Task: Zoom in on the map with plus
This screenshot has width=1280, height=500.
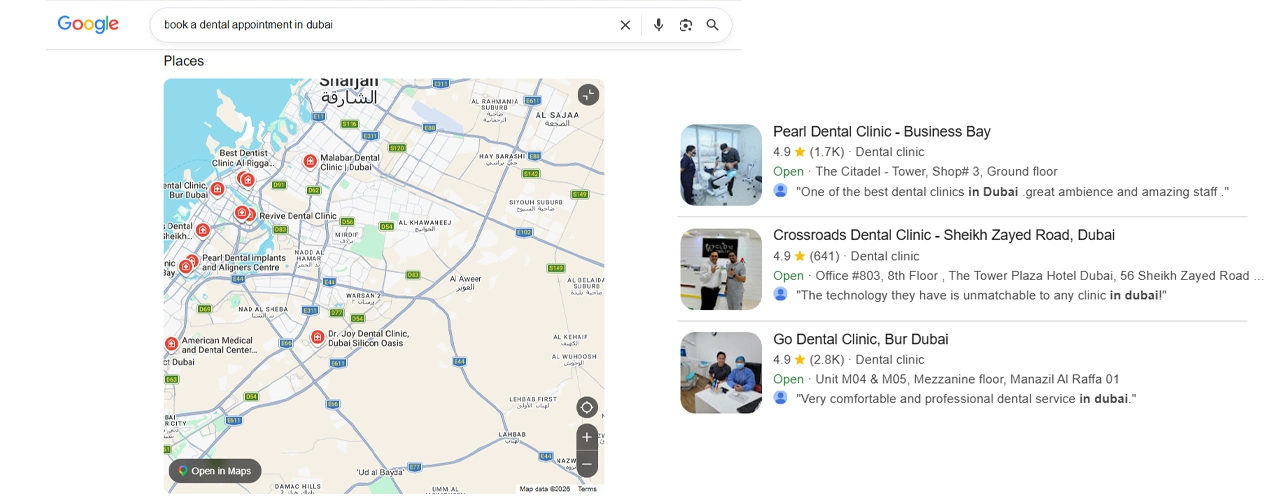Action: (x=587, y=438)
